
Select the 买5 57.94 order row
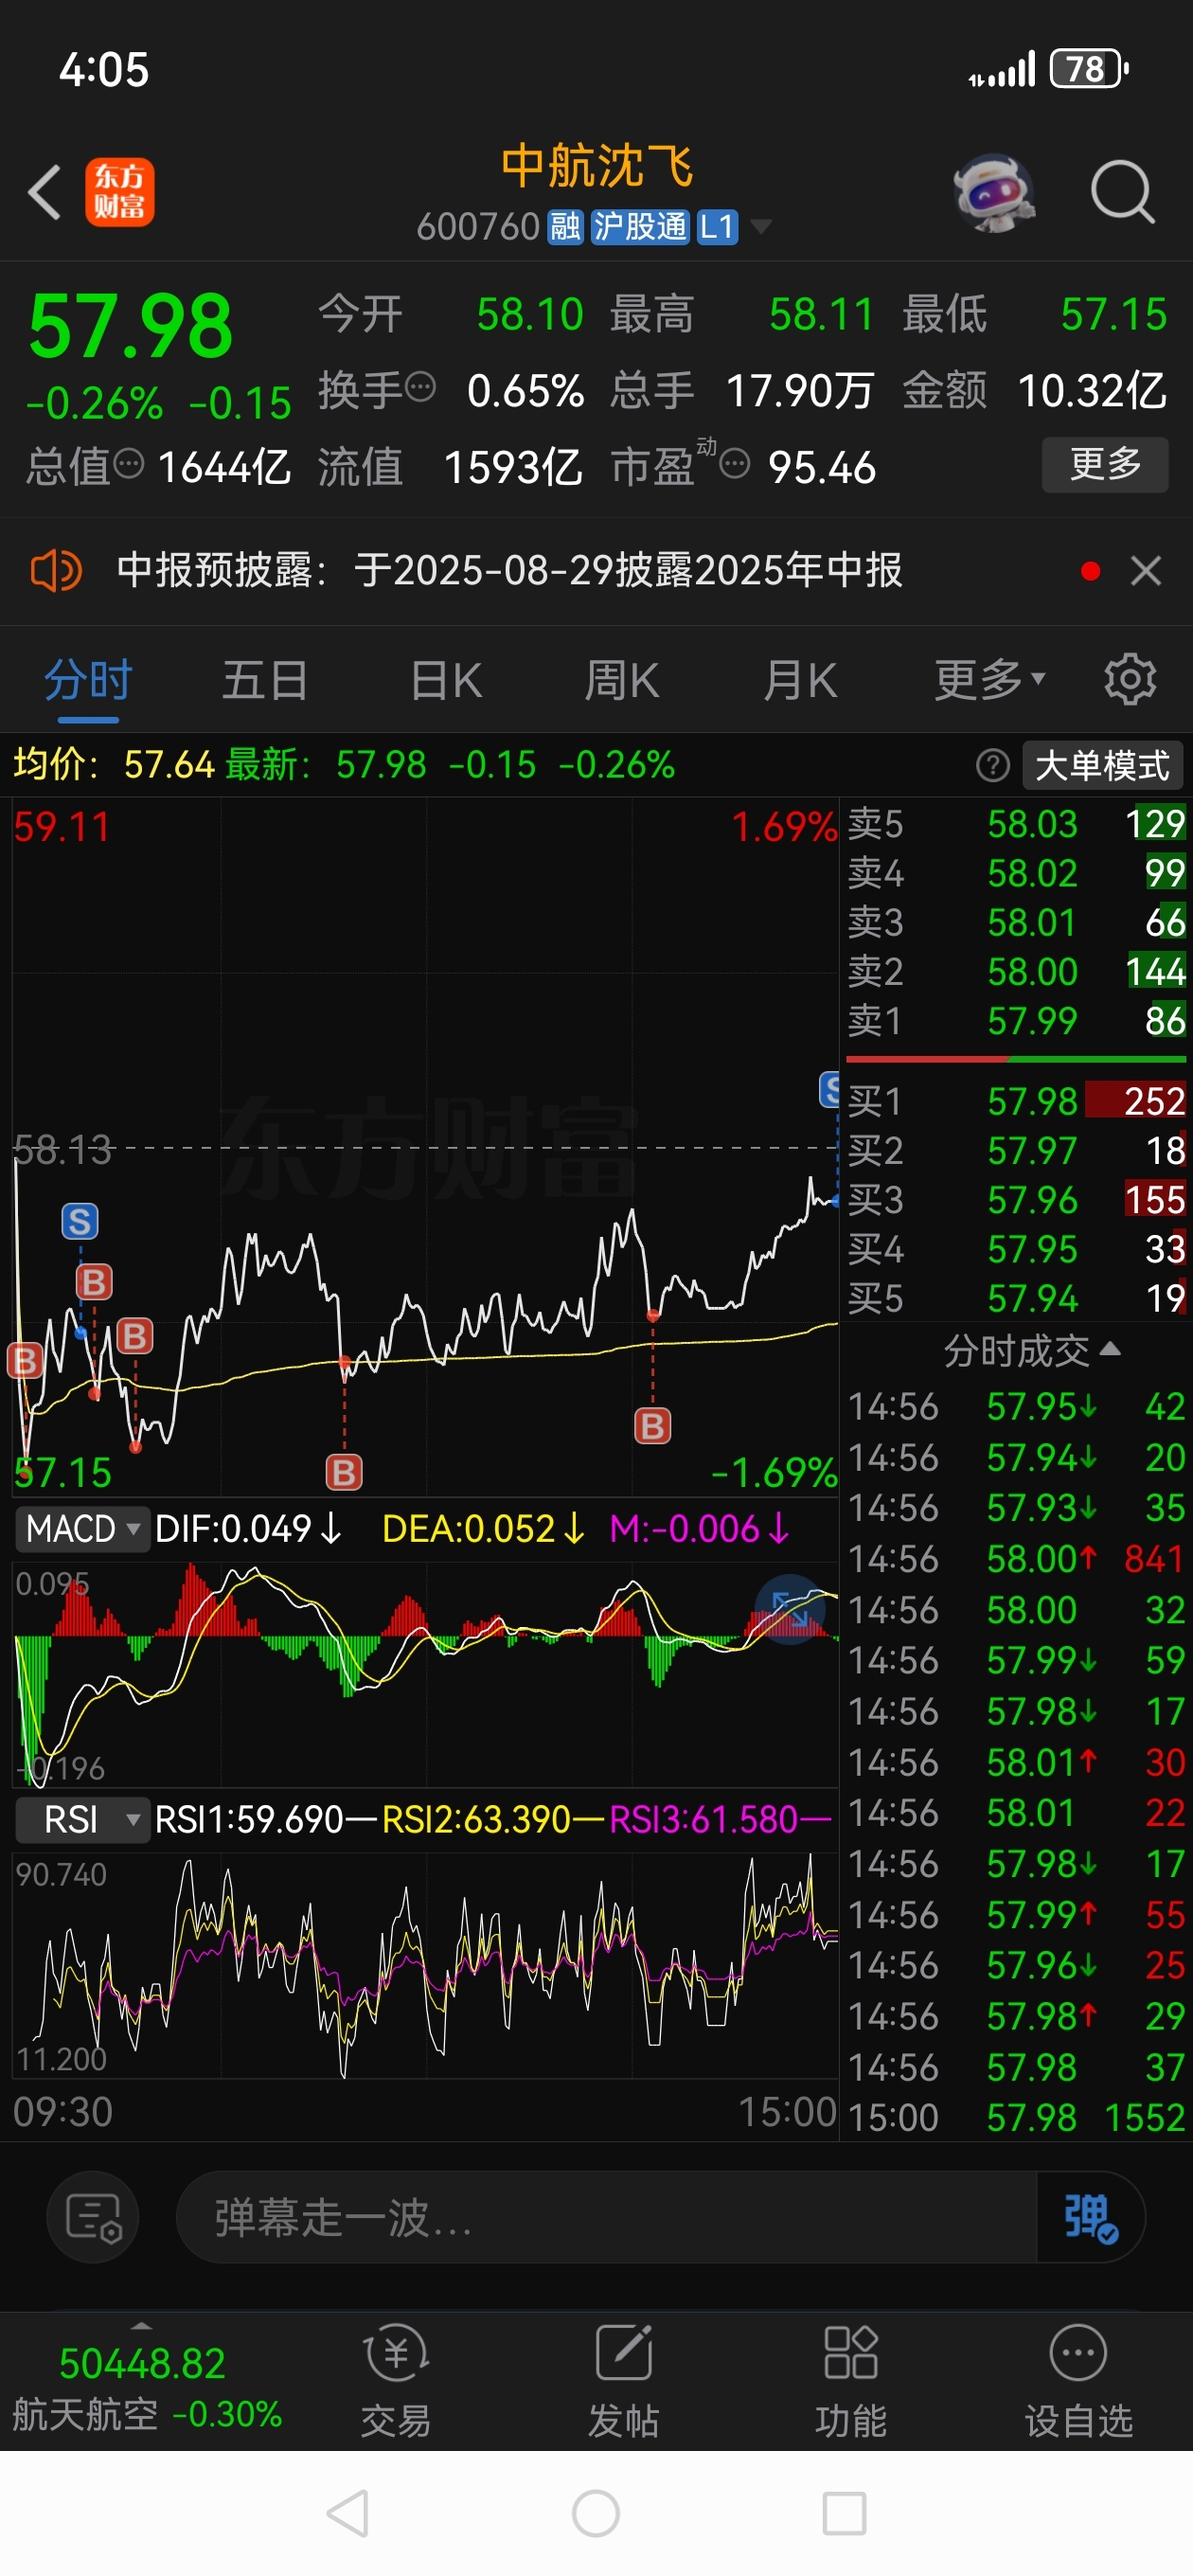point(1016,1298)
